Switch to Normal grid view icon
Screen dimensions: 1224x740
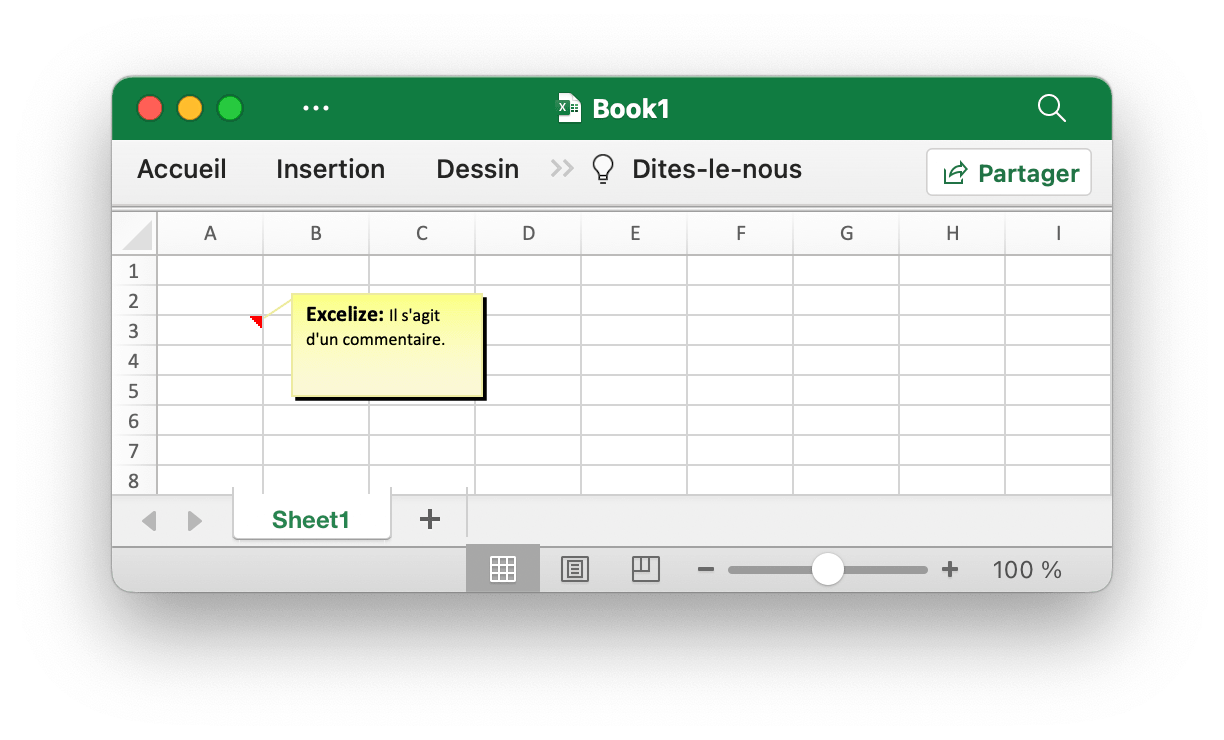(x=503, y=569)
